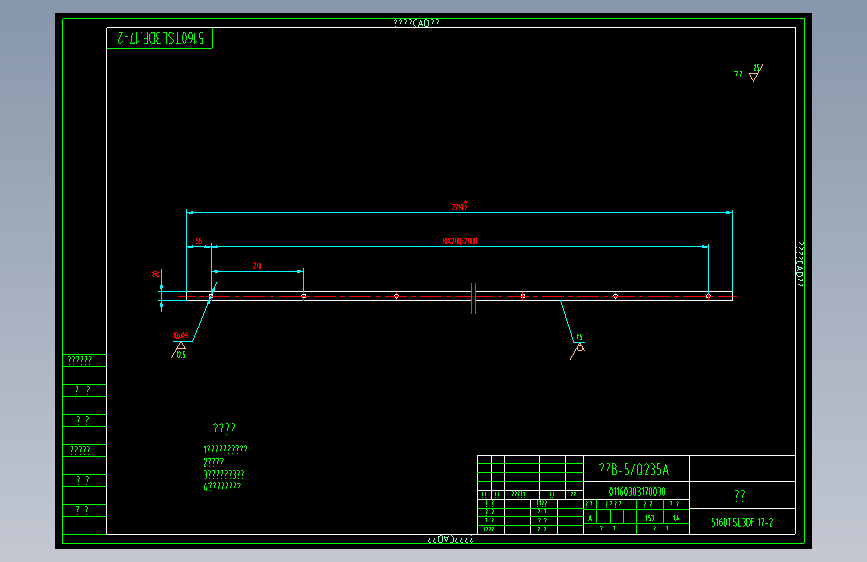
Task: Select the overall length dimension text at top
Action: 459,206
